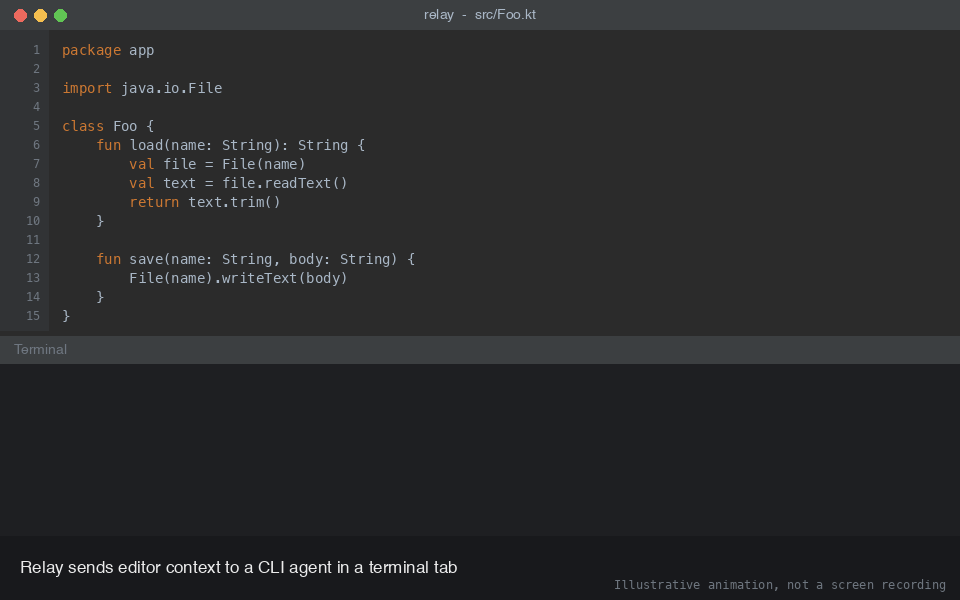Image resolution: width=960 pixels, height=600 pixels.
Task: Click 'file.readText()' on line 8
Action: pos(285,183)
